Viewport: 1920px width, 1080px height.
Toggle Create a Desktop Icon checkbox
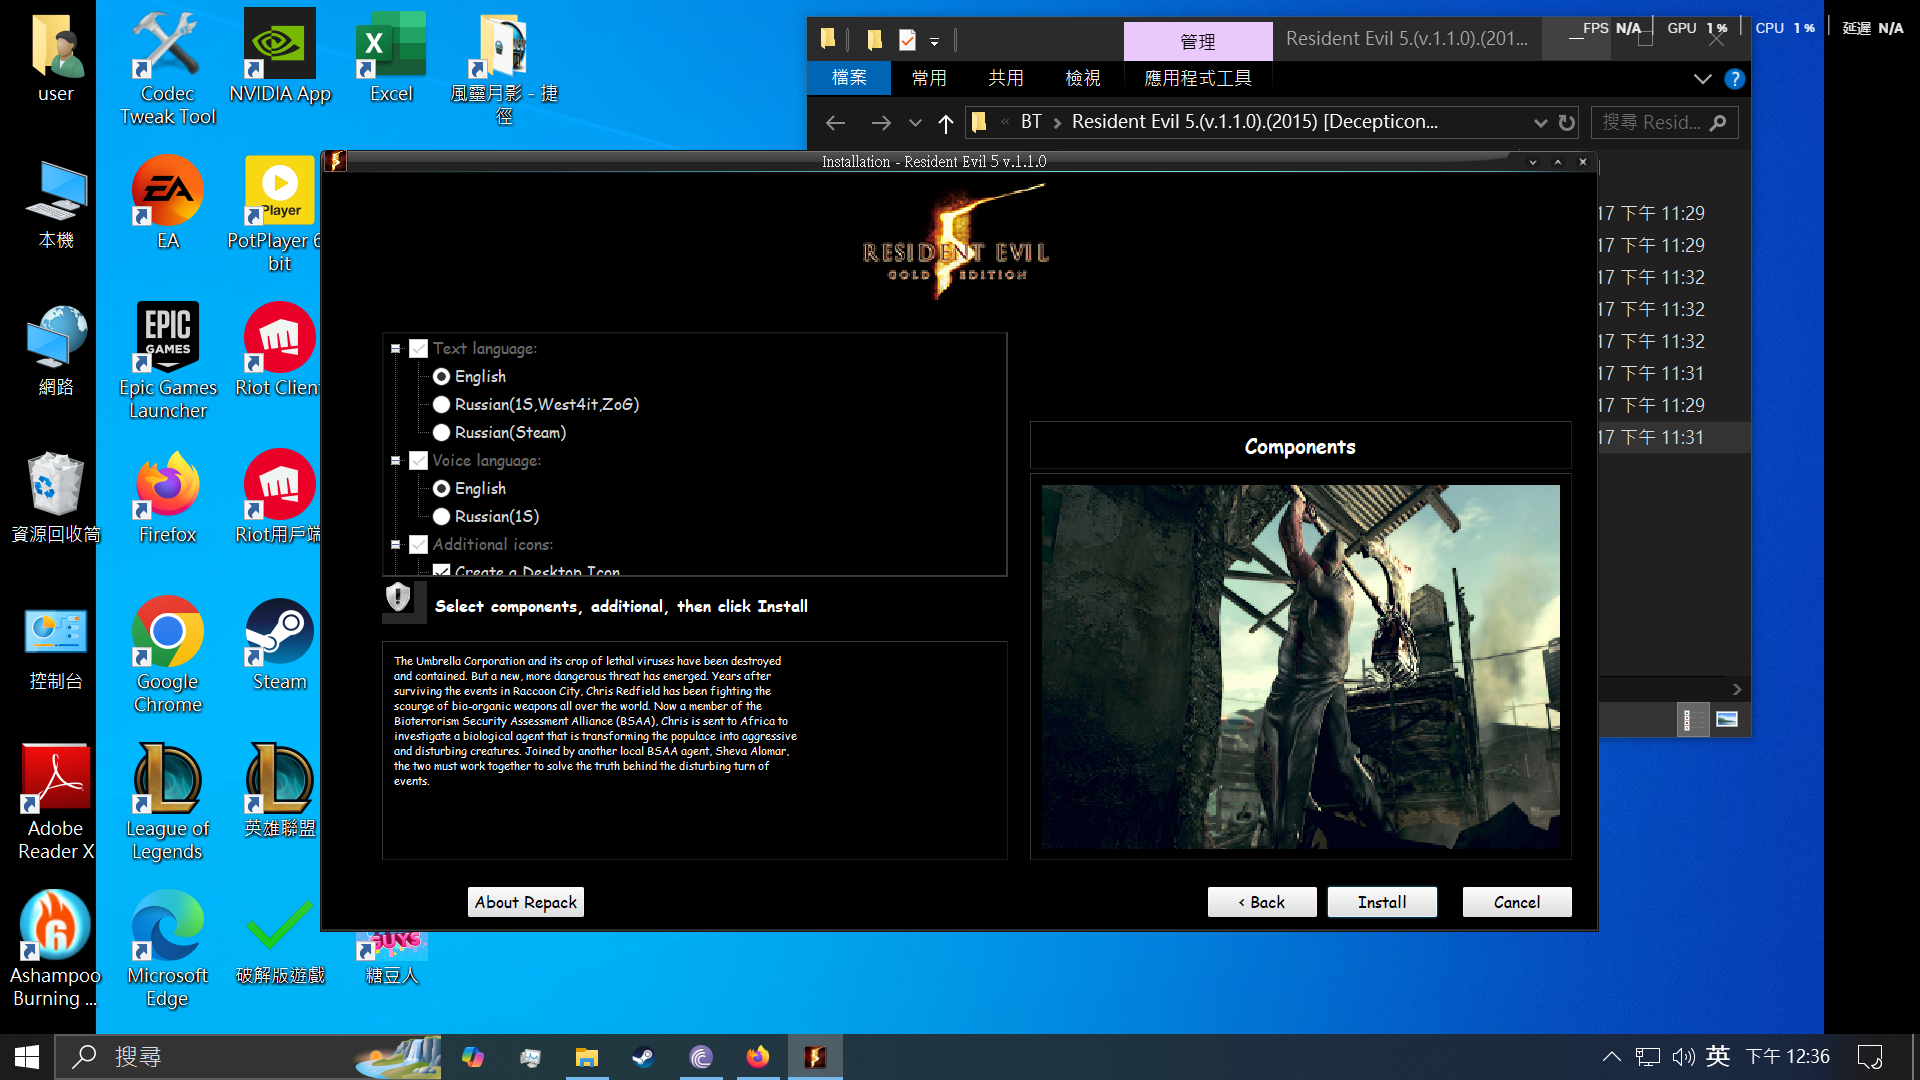click(x=441, y=571)
